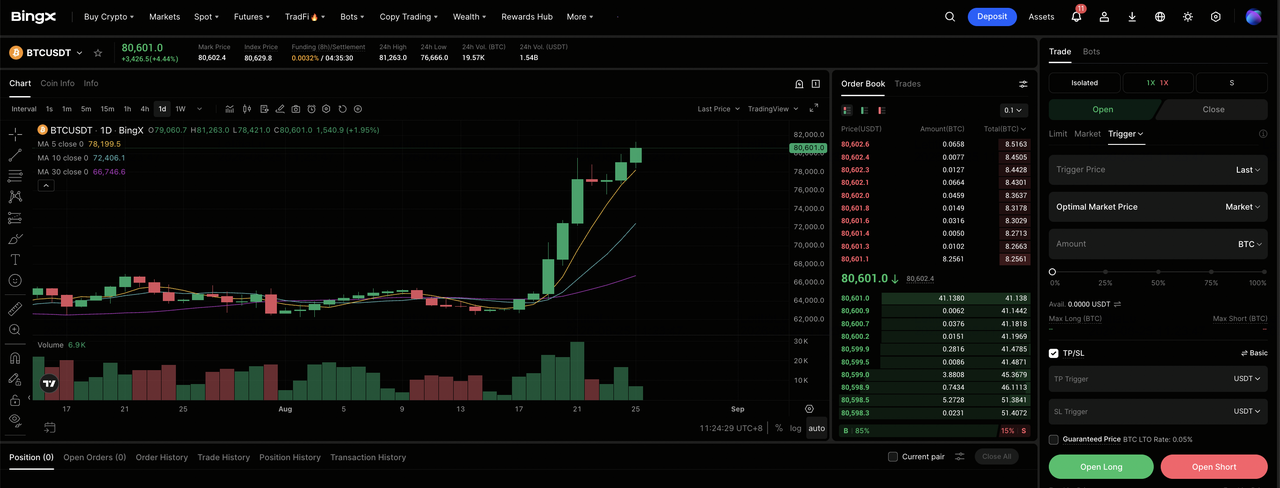Enable the Guaranteed Price checkbox
Image resolution: width=1280 pixels, height=488 pixels.
pos(1054,439)
